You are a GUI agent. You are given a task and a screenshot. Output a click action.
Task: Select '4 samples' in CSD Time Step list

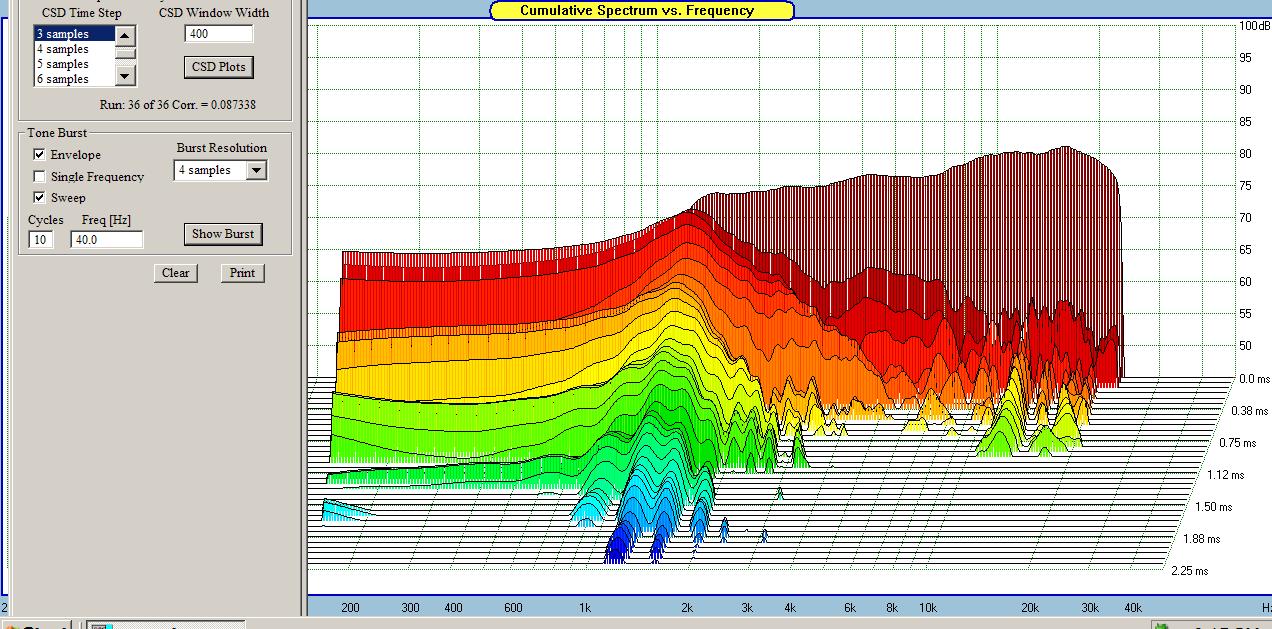coord(74,49)
